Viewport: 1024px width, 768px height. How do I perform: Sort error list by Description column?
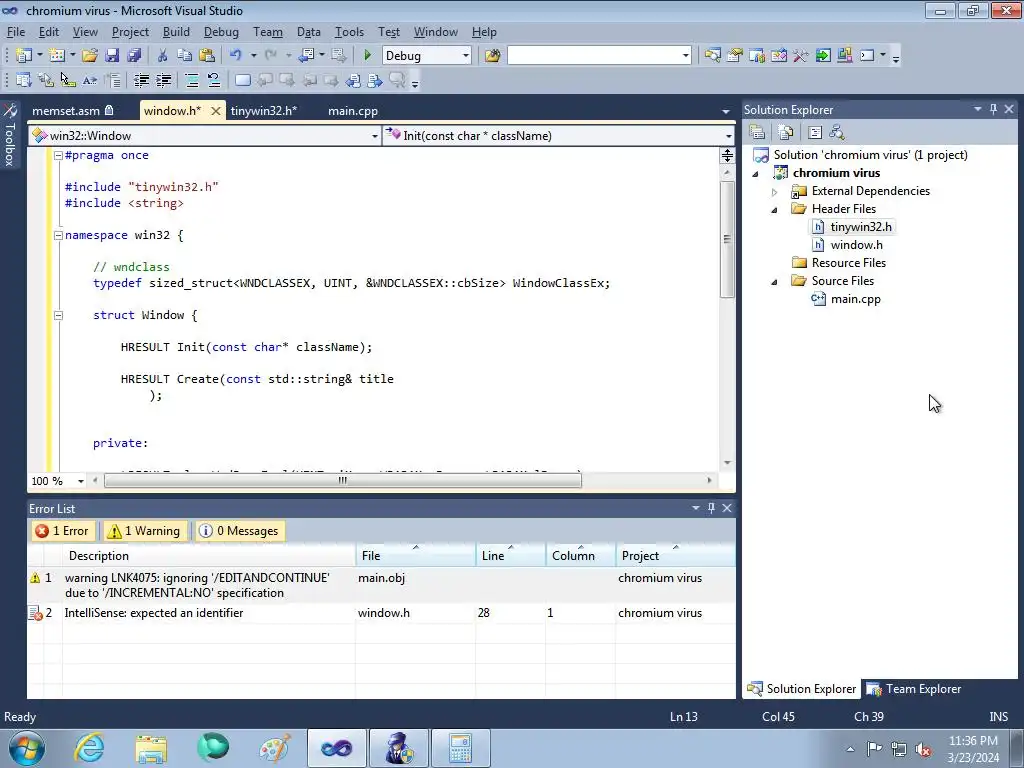(x=209, y=556)
